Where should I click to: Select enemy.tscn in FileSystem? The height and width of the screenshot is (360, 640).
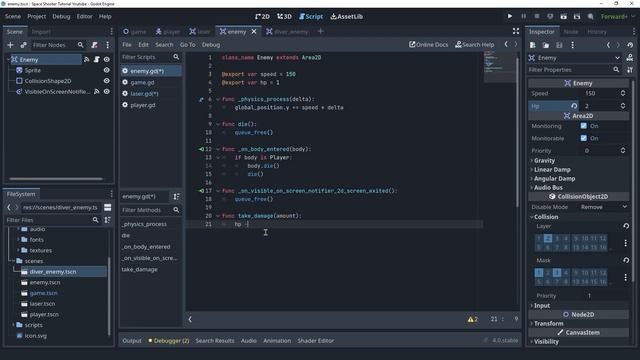click(44, 282)
